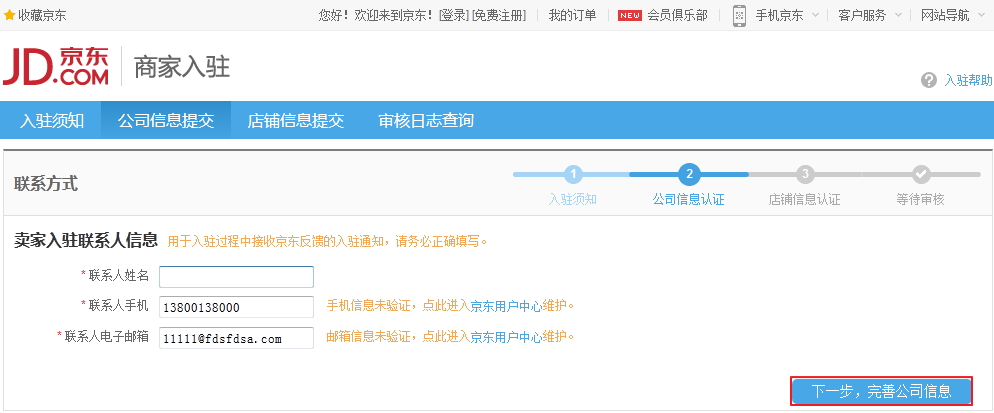The width and height of the screenshot is (994, 413).
Task: Open the 审核日志查询 tab
Action: tap(426, 120)
